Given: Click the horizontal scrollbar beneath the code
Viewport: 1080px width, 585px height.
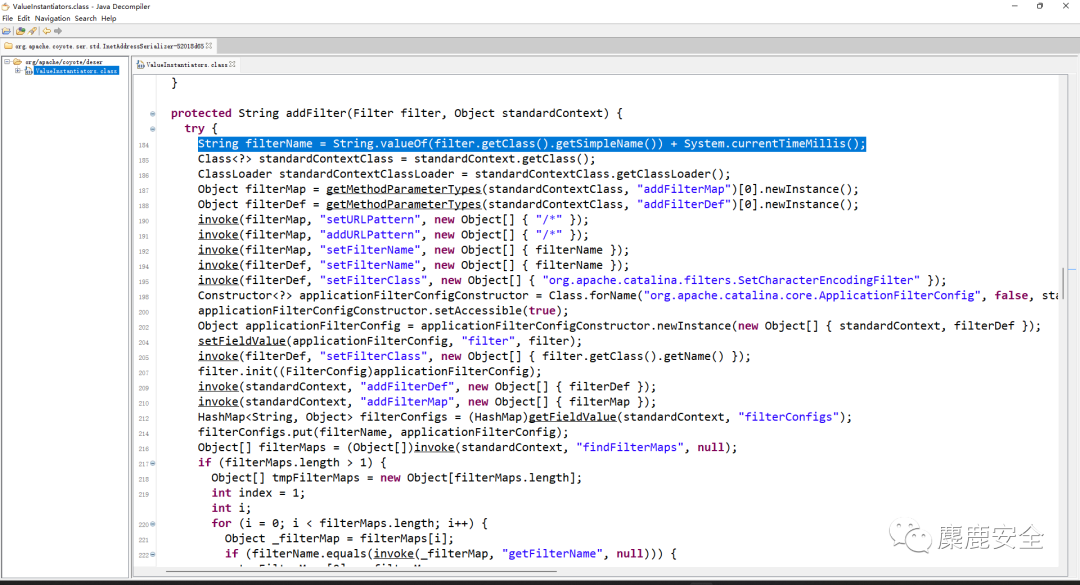Looking at the screenshot, I should point(361,571).
